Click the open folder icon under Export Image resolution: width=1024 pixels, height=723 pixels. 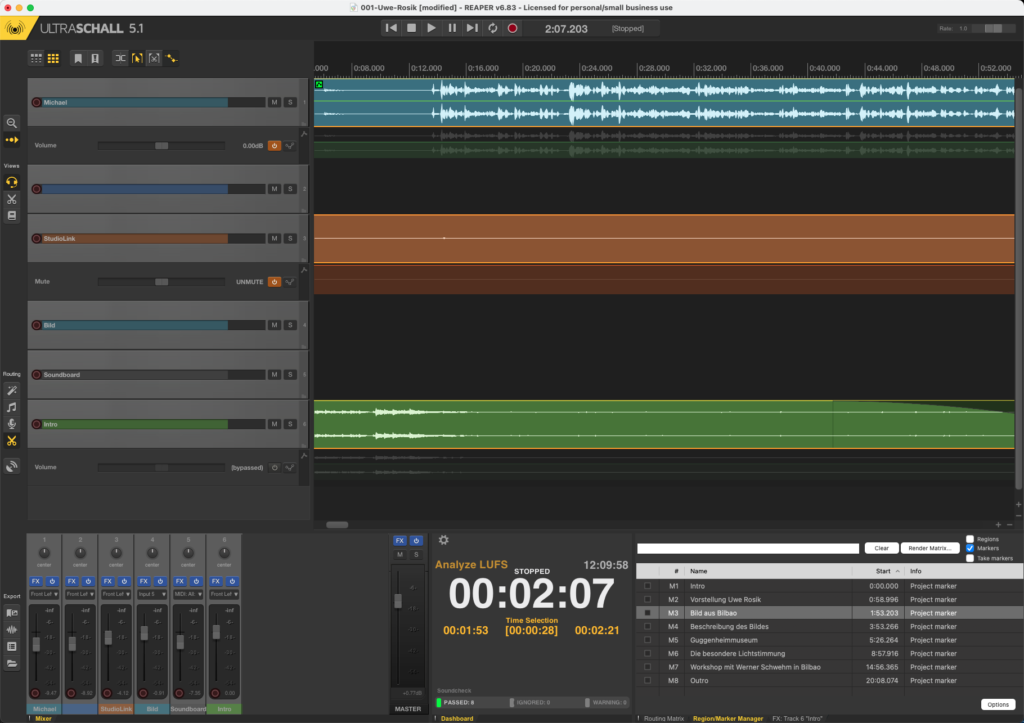click(x=12, y=663)
